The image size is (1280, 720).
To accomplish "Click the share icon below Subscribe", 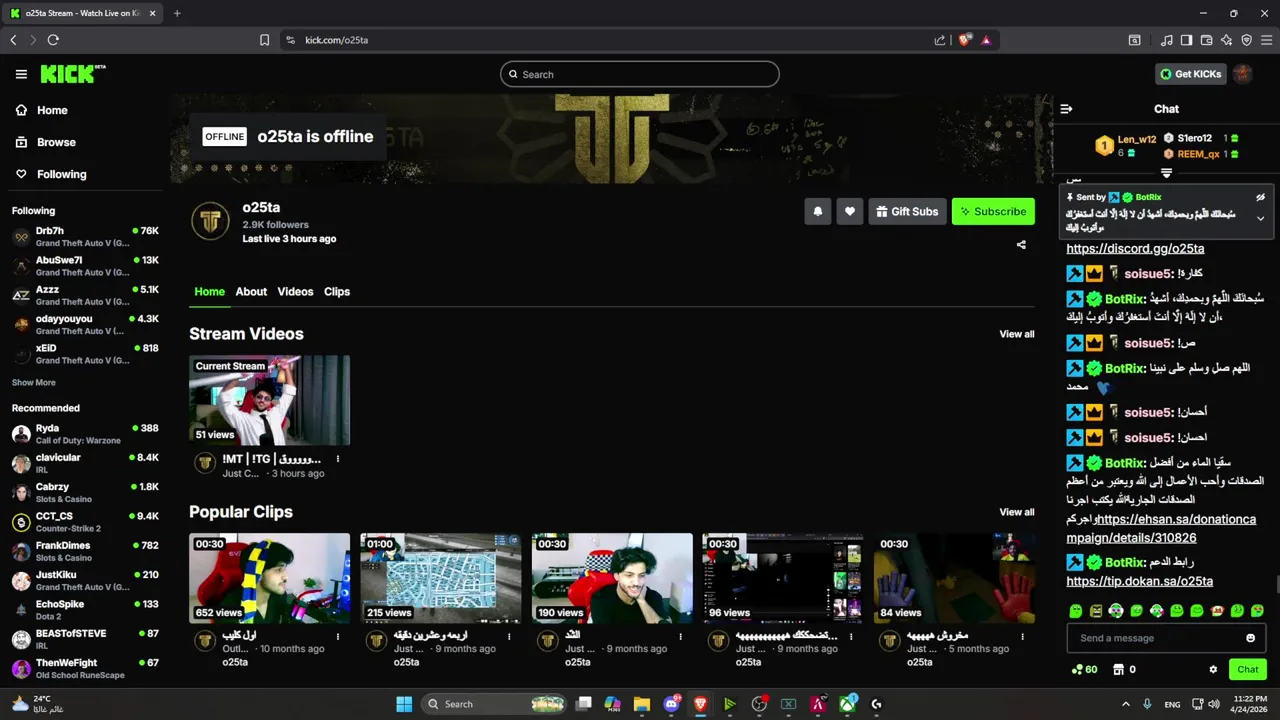I will pos(1021,245).
